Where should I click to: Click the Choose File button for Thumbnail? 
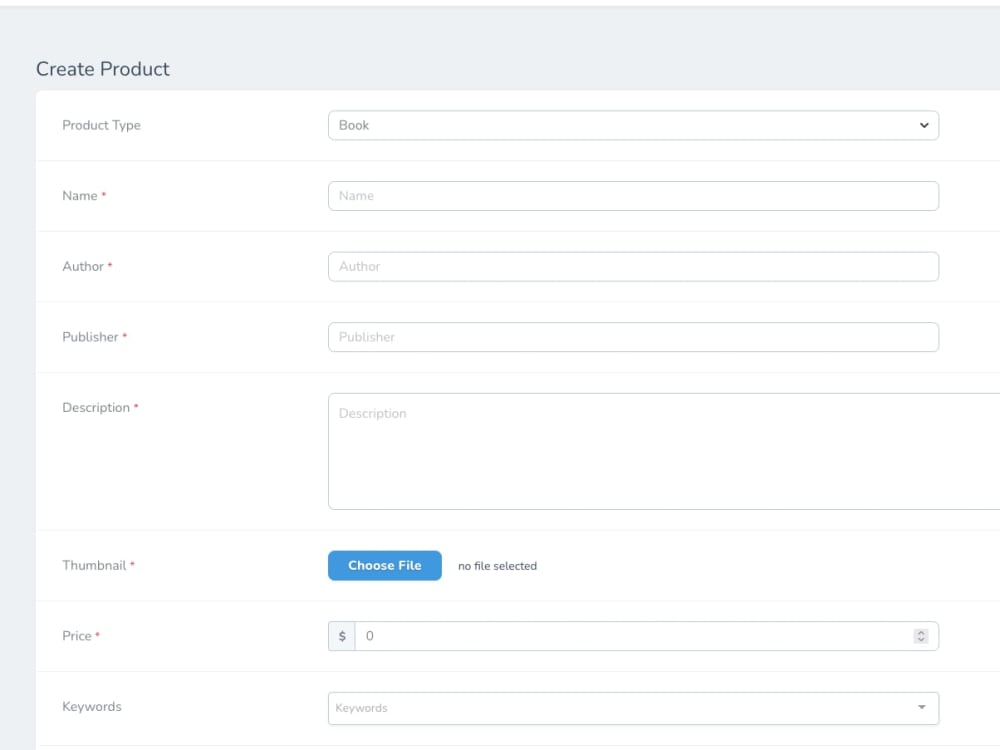(x=384, y=565)
